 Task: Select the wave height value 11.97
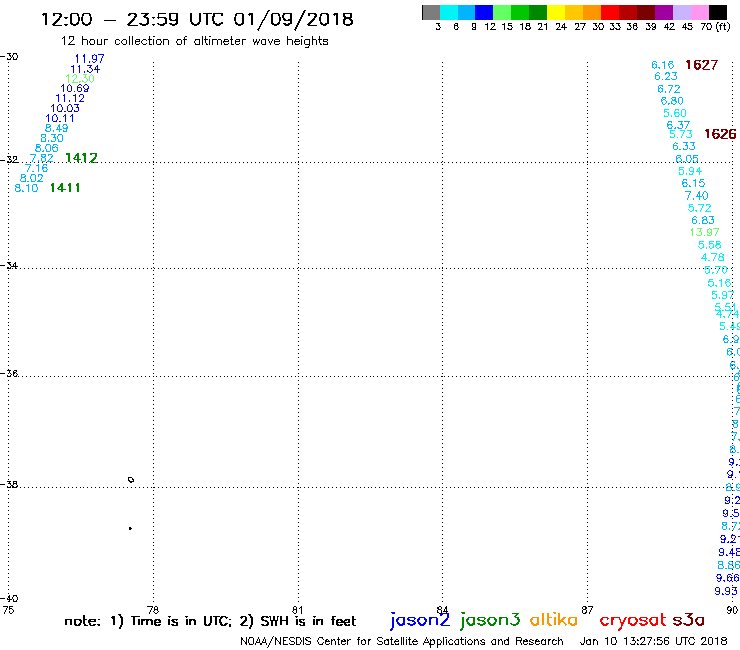pyautogui.click(x=90, y=59)
